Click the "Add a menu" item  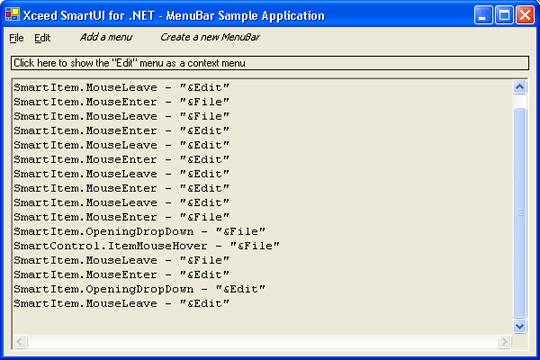coord(106,37)
